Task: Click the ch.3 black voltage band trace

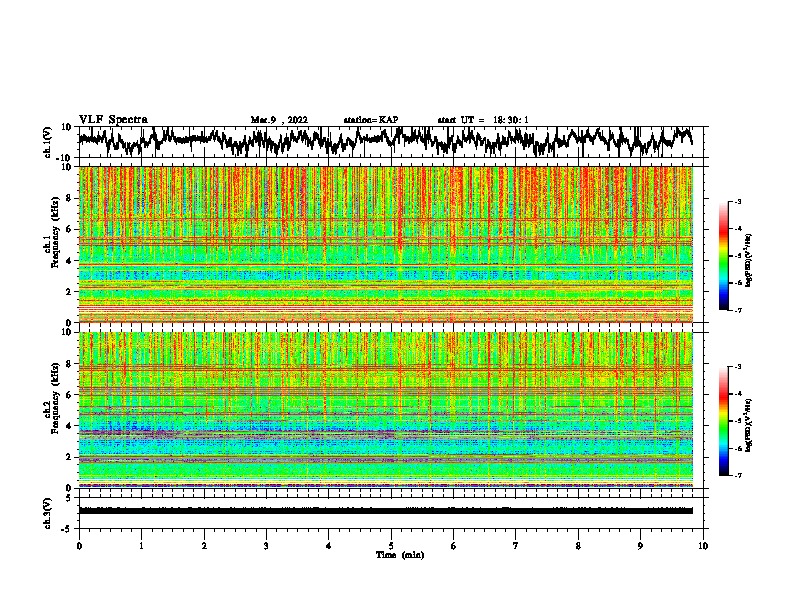Action: [386, 511]
